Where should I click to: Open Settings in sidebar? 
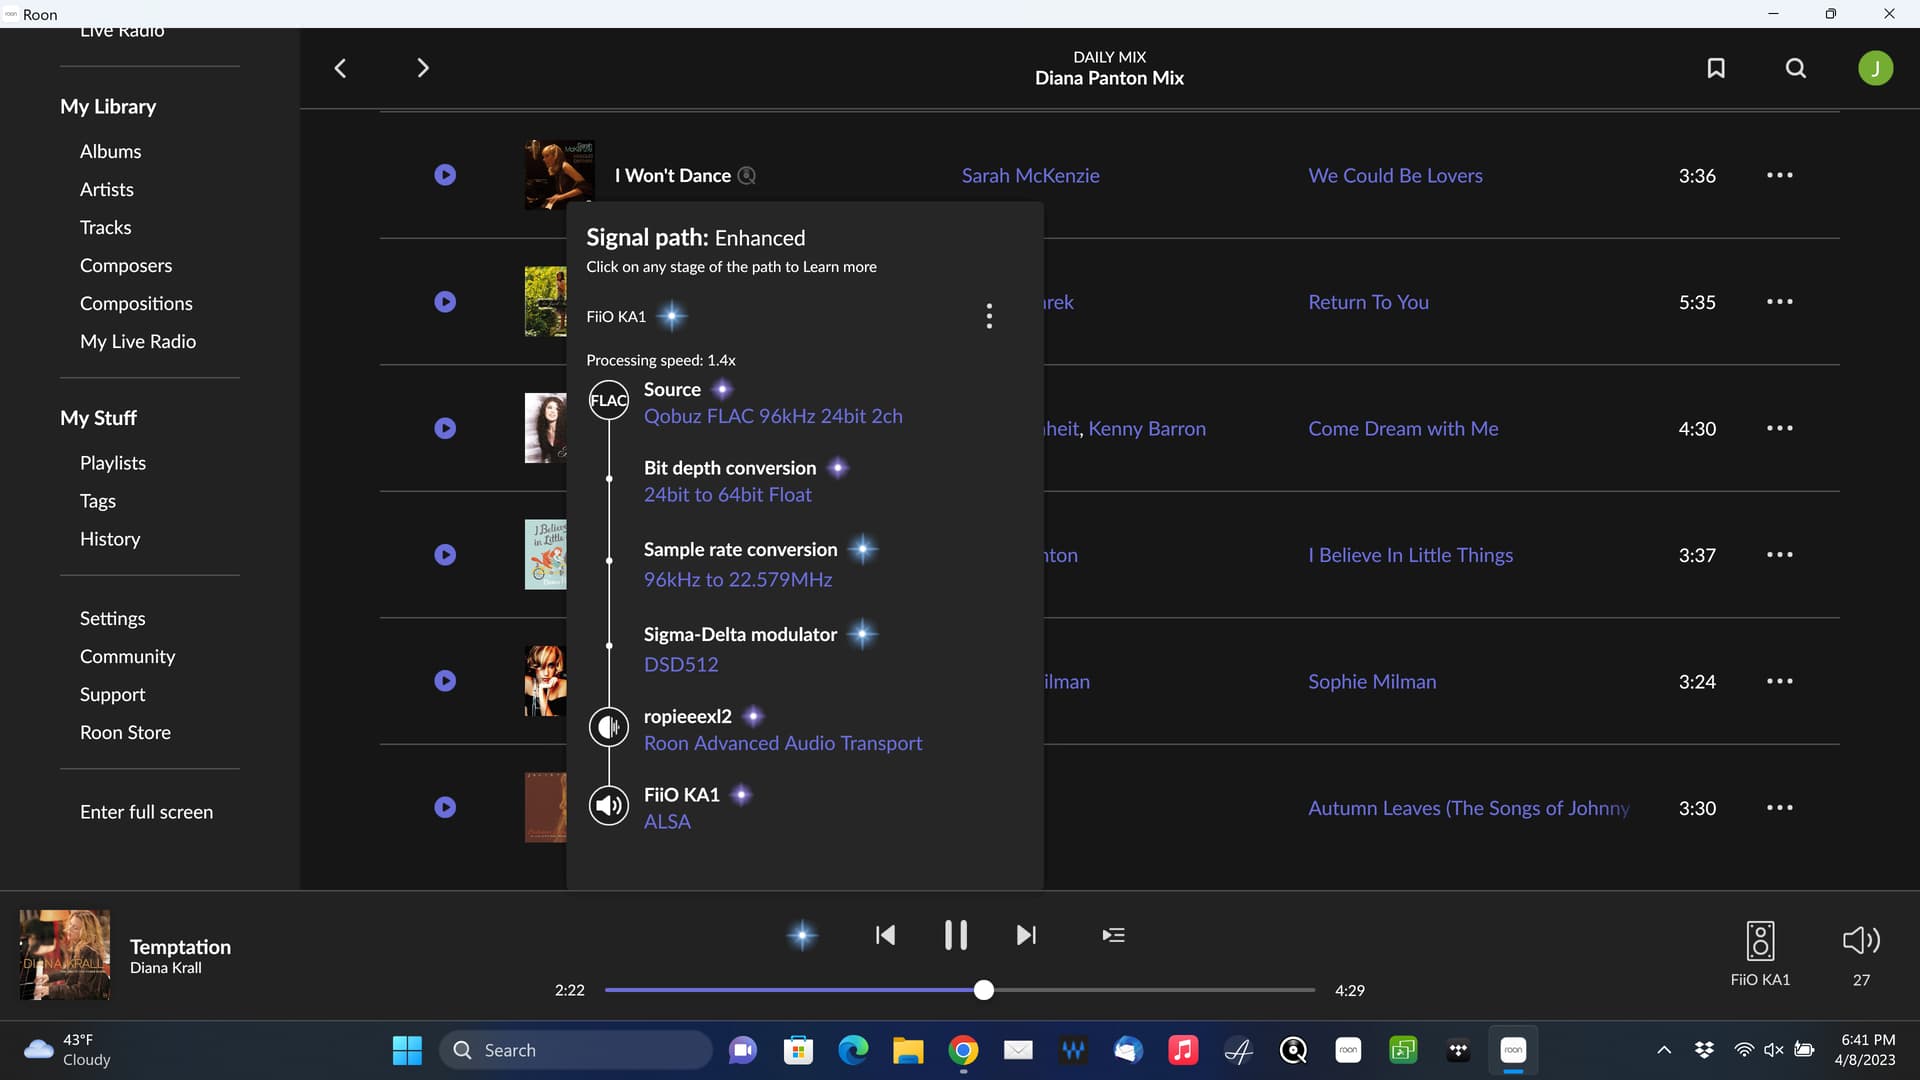[113, 618]
